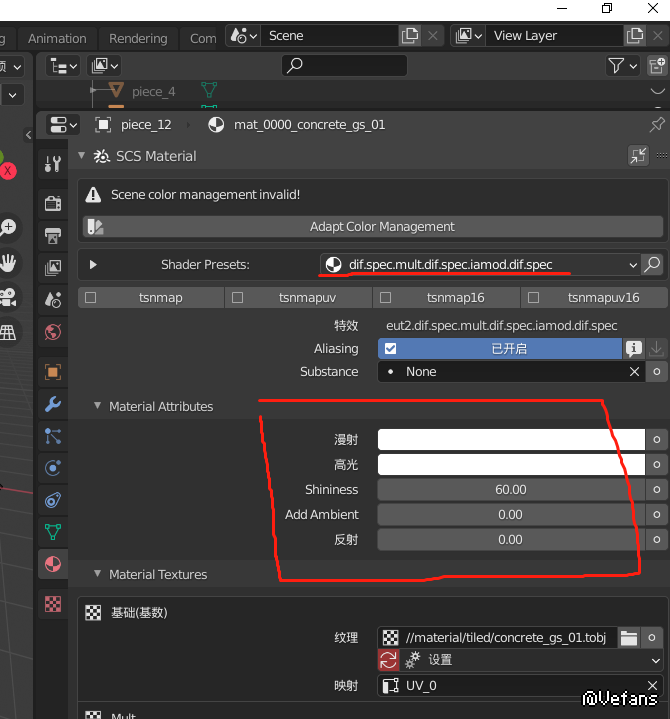
Task: Toggle the Aliasing enabled checkbox
Action: (x=391, y=349)
